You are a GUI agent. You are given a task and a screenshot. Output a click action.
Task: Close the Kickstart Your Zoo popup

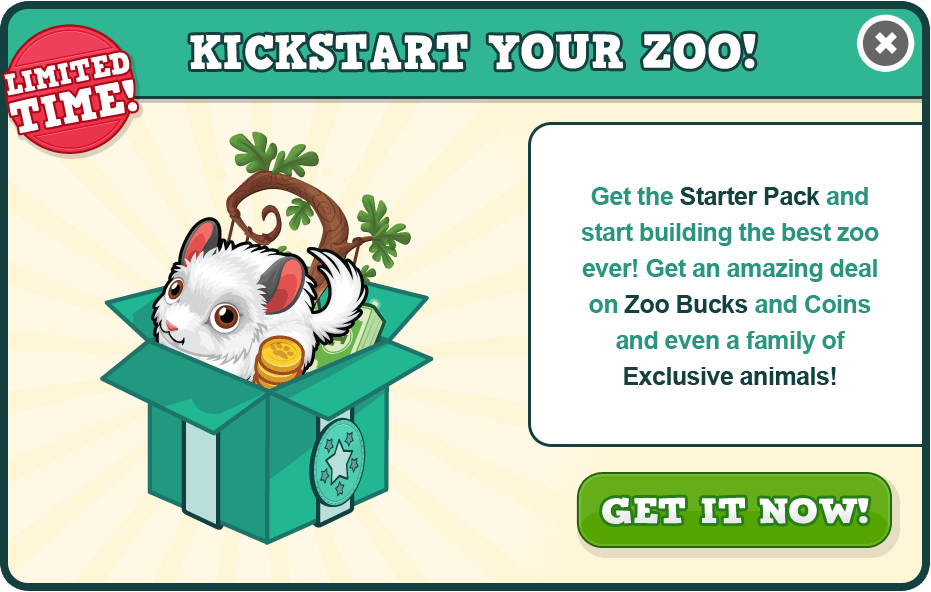885,43
